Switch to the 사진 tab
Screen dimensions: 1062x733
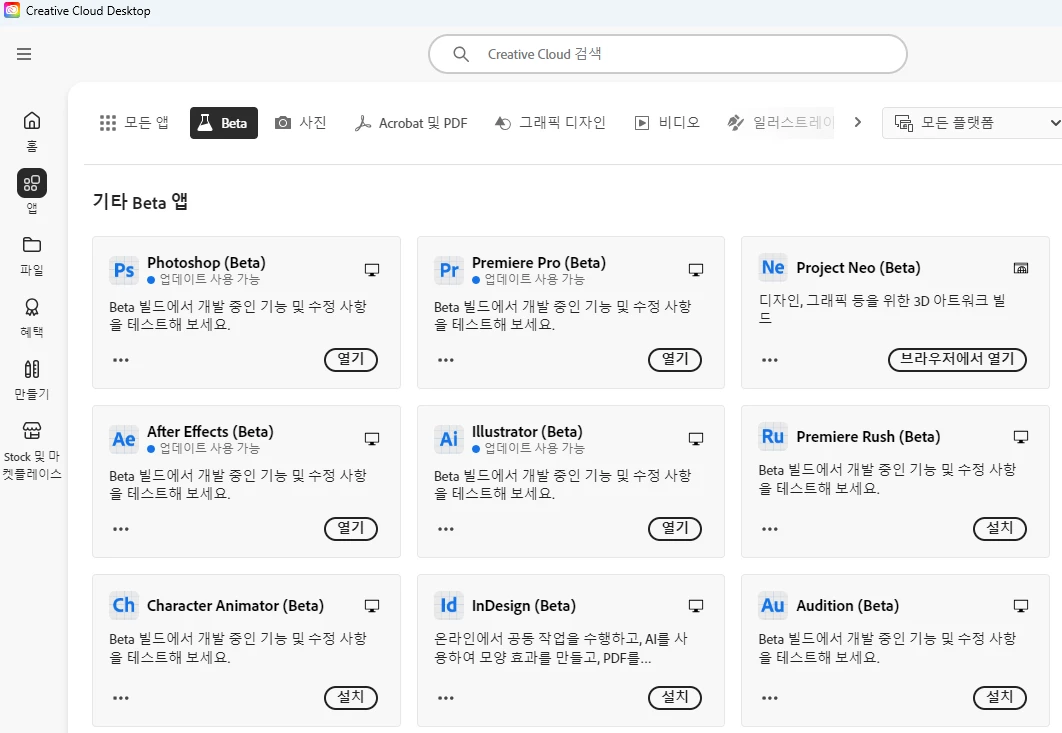click(x=301, y=123)
